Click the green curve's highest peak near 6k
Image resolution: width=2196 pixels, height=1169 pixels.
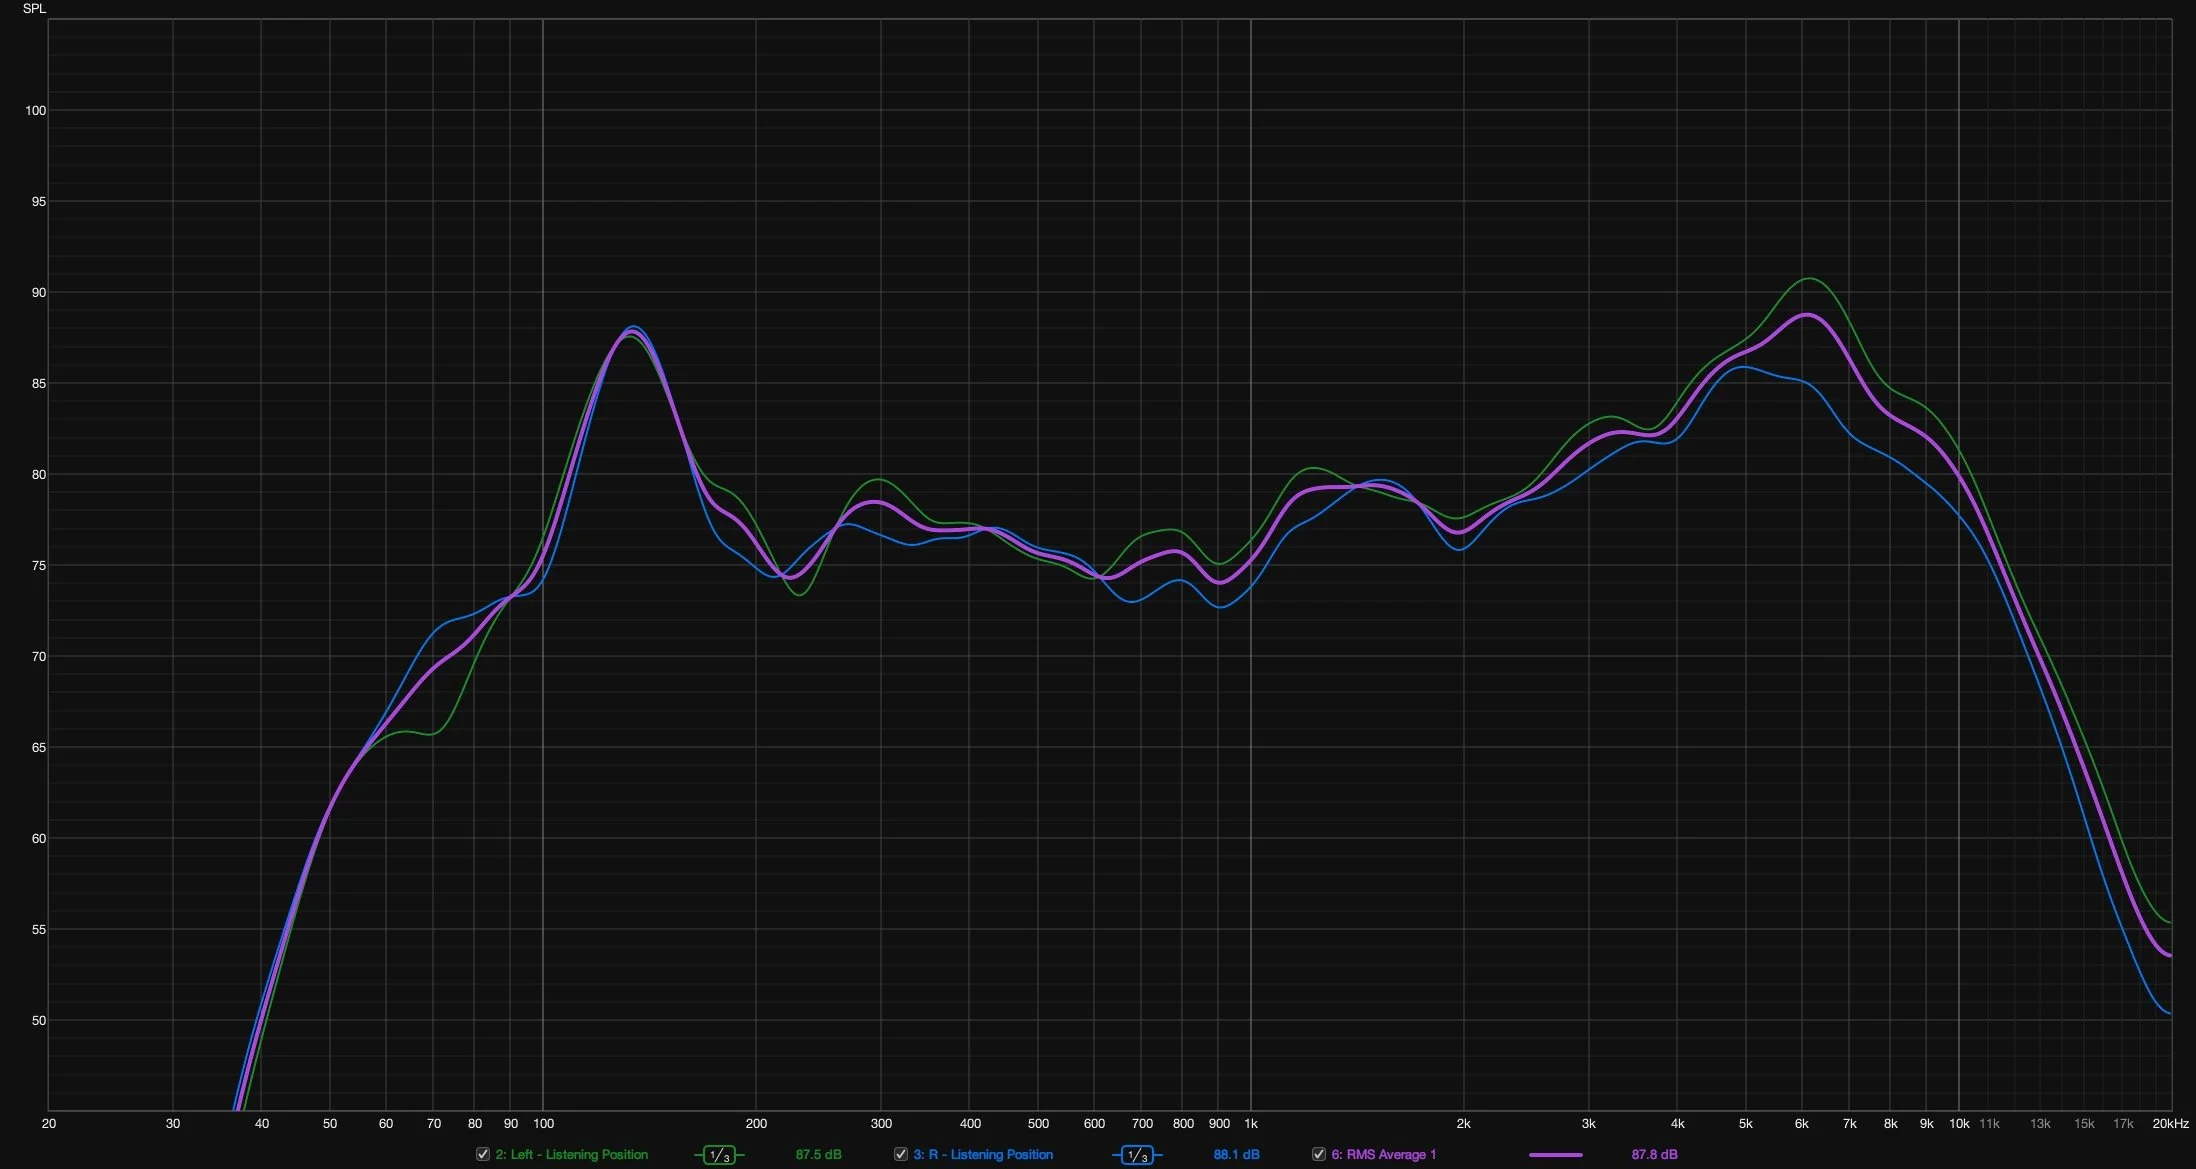pyautogui.click(x=1810, y=278)
